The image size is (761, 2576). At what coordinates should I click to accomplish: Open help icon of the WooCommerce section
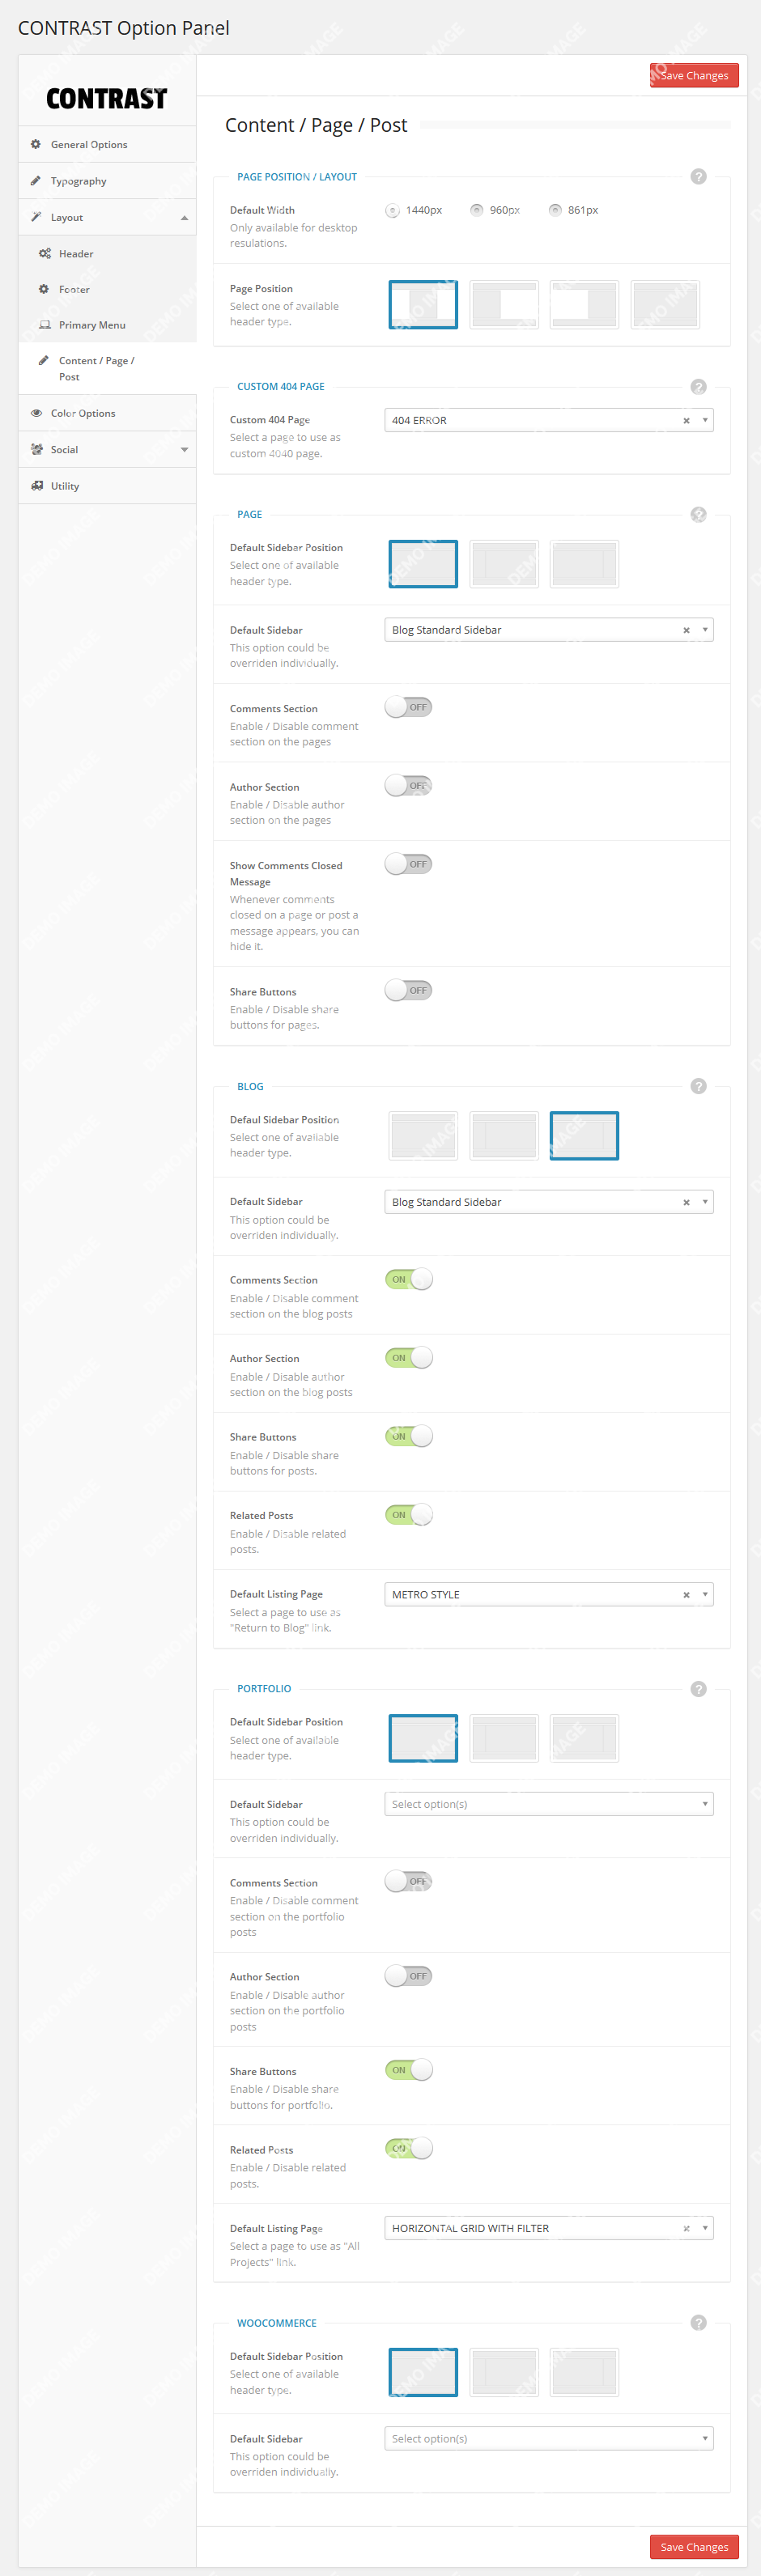click(x=699, y=2323)
